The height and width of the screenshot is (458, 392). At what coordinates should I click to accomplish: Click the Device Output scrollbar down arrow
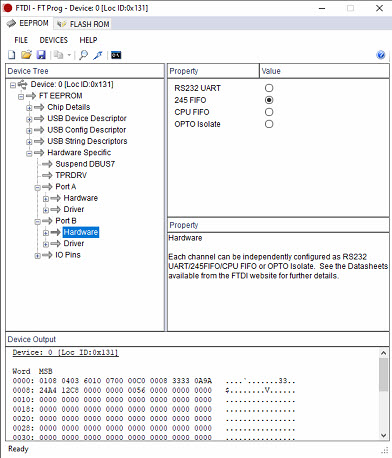point(383,435)
